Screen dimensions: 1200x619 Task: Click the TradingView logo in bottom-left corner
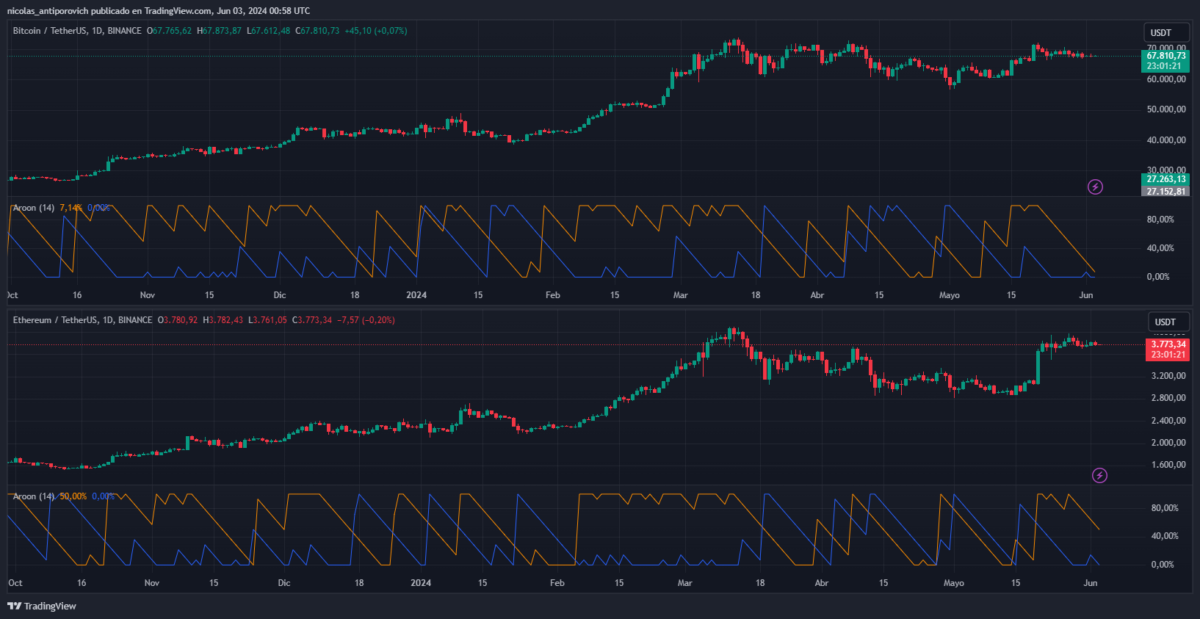pos(42,606)
